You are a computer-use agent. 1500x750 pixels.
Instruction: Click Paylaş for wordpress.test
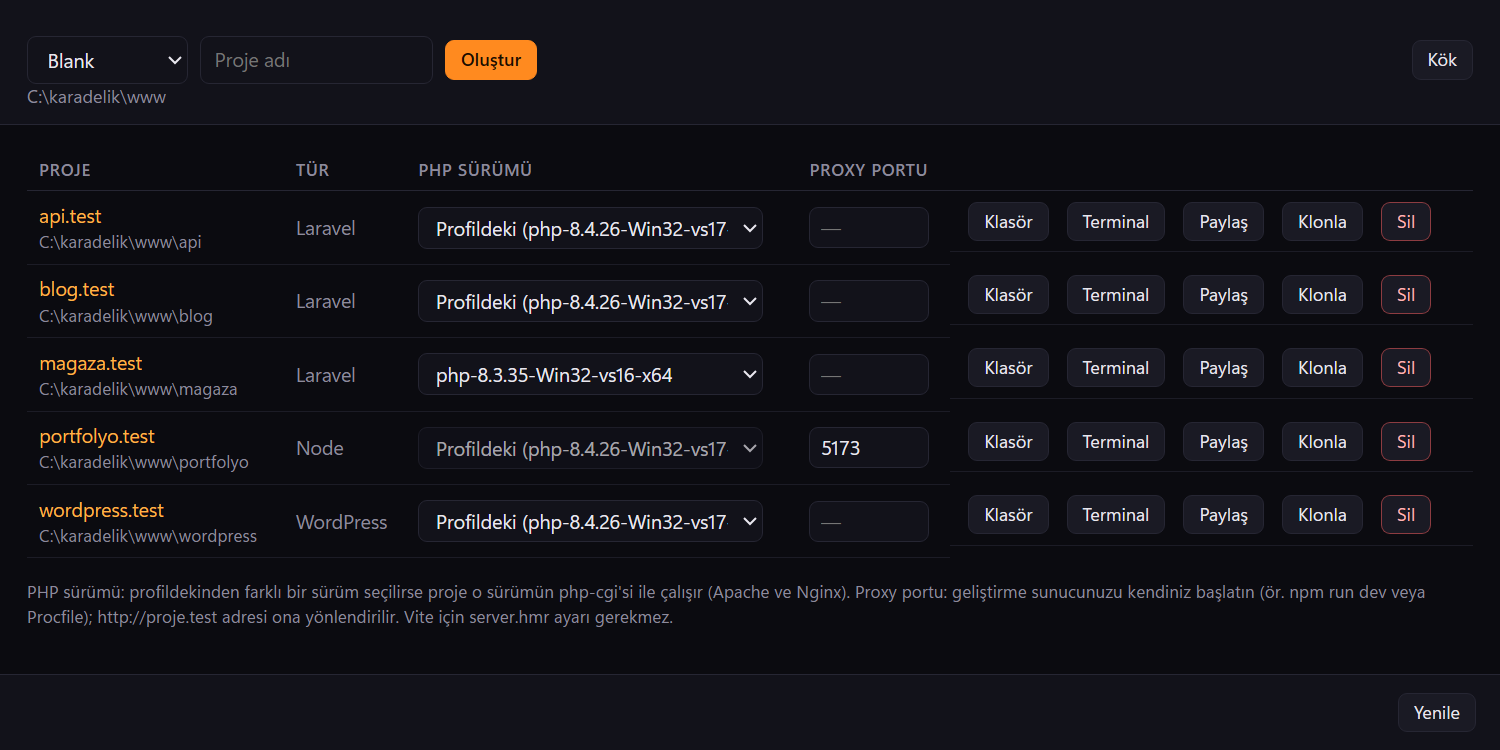pyautogui.click(x=1223, y=515)
